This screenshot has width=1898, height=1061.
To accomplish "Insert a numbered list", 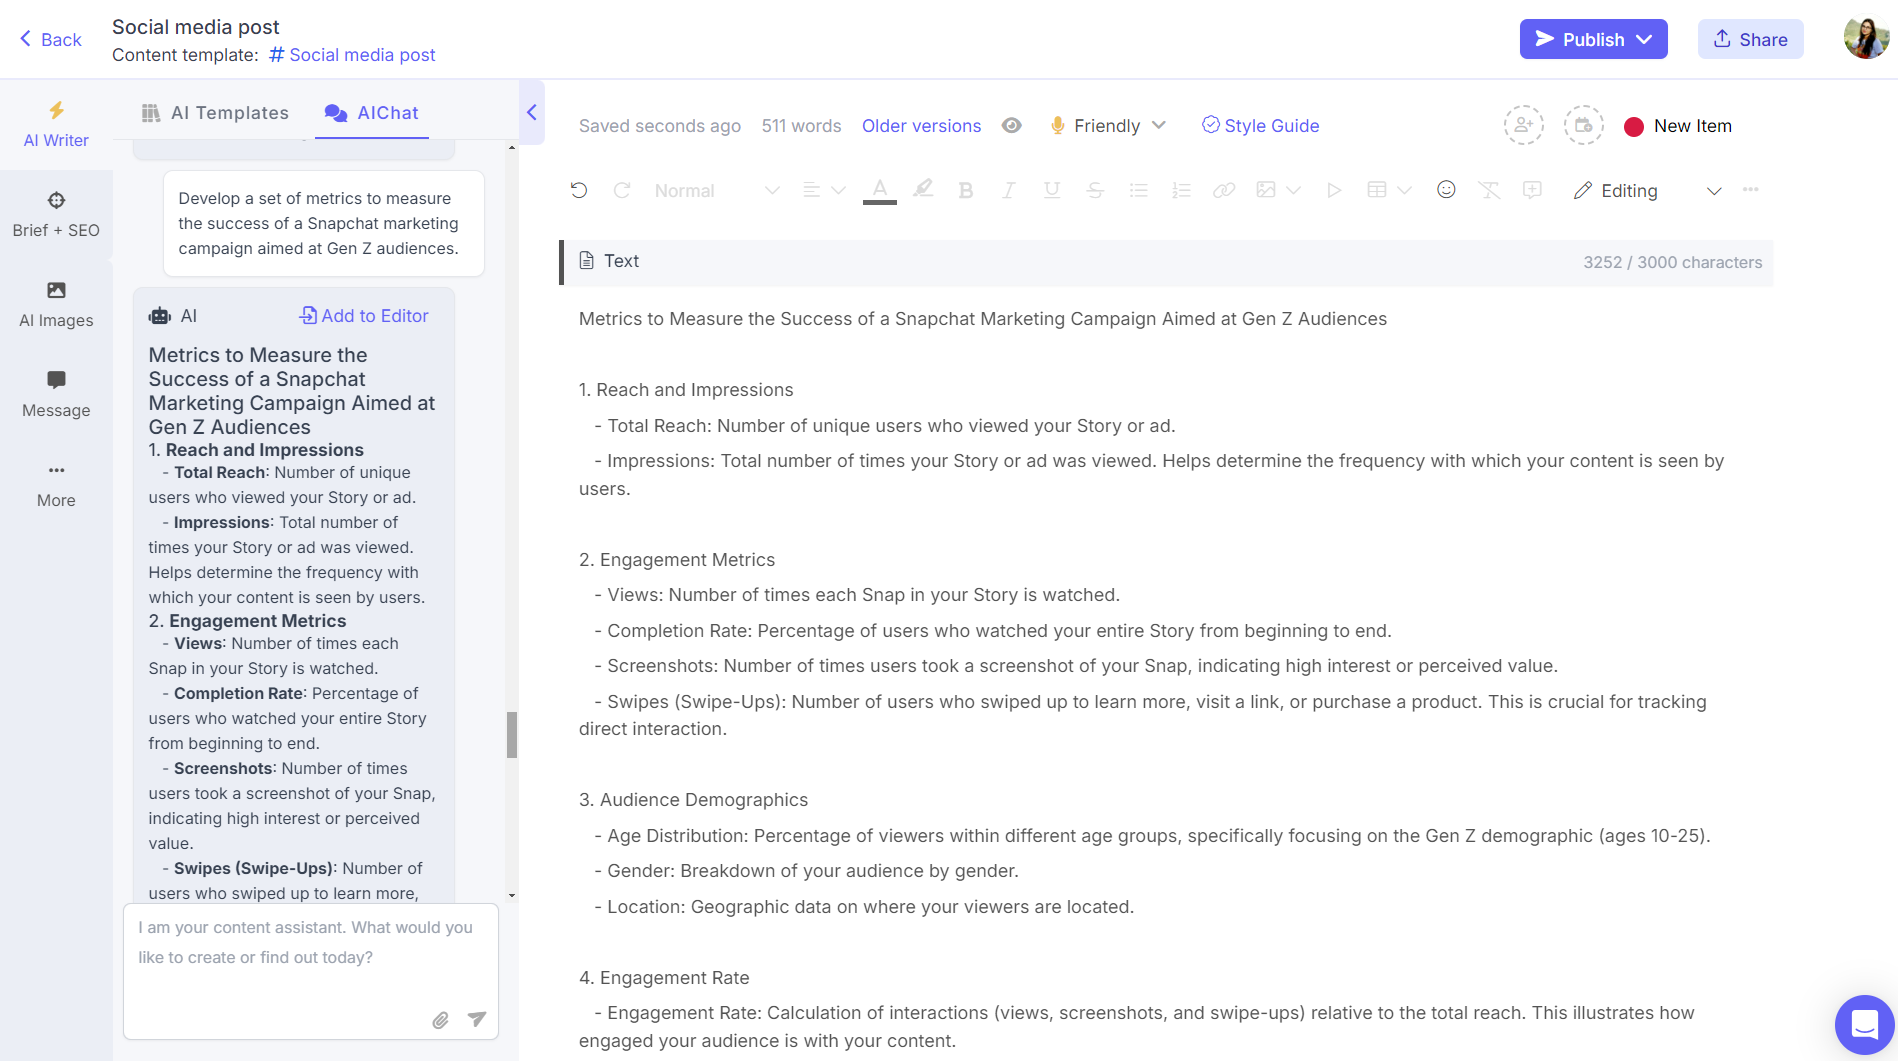I will pyautogui.click(x=1181, y=190).
